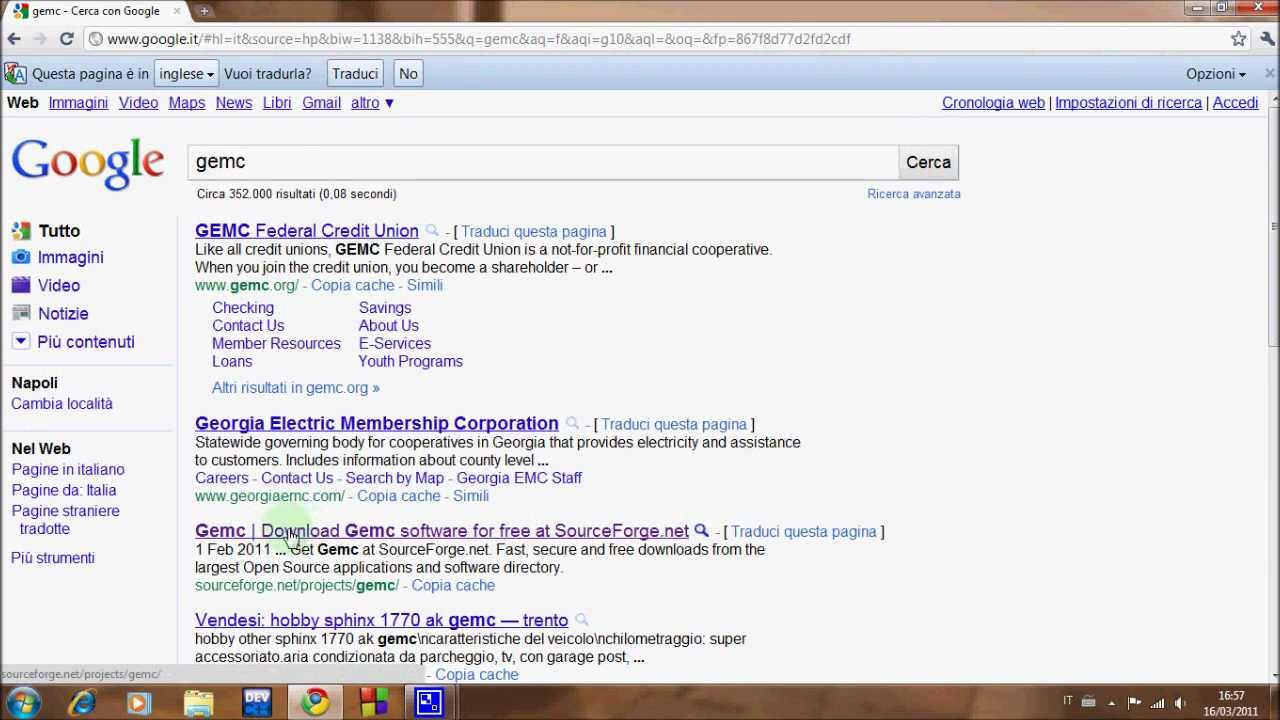
Task: Open Georgia Electric Membership Corporation result
Action: (x=377, y=424)
